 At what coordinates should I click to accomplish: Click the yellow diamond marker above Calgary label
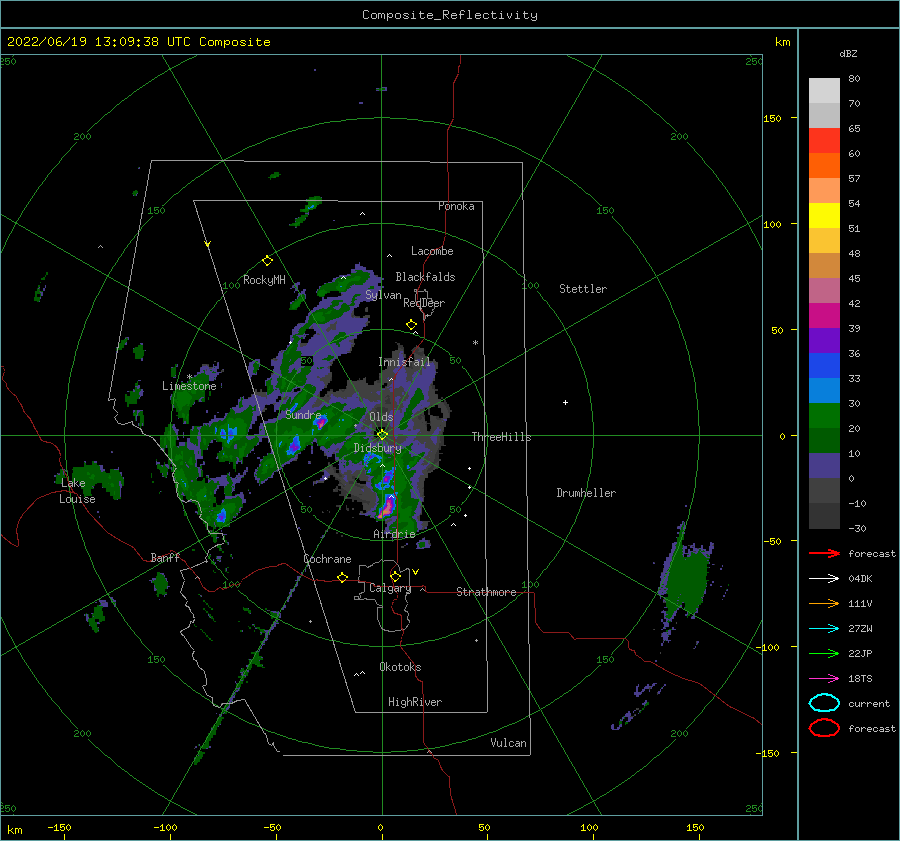click(395, 576)
